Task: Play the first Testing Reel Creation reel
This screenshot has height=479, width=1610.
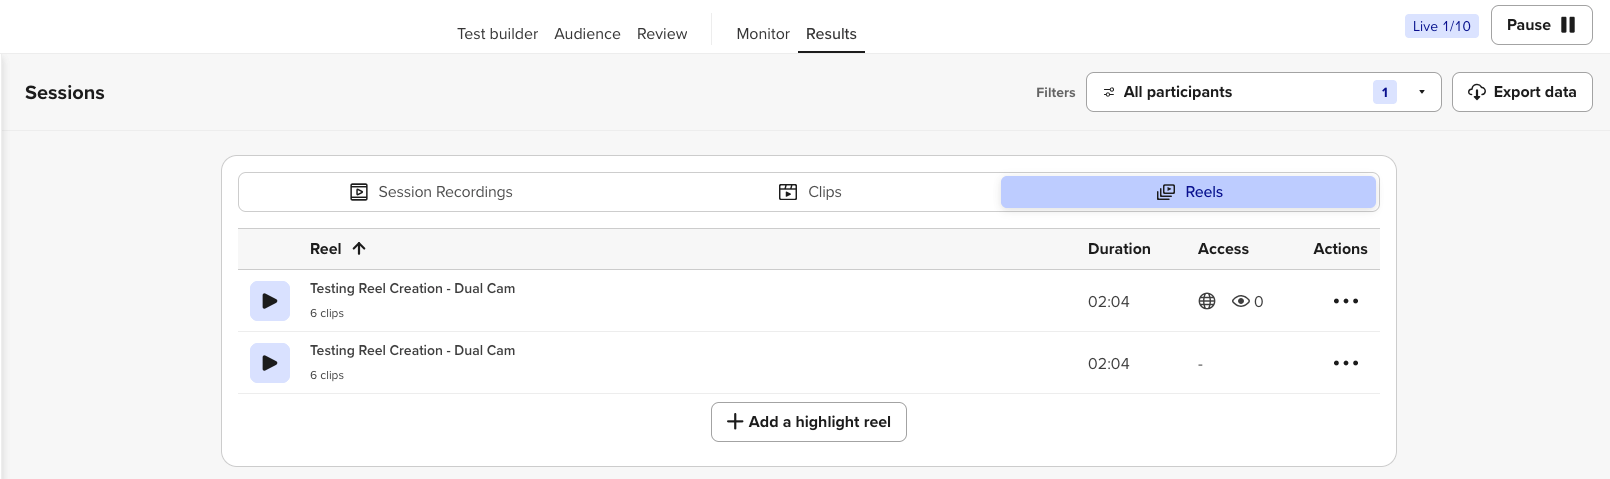Action: pyautogui.click(x=270, y=301)
